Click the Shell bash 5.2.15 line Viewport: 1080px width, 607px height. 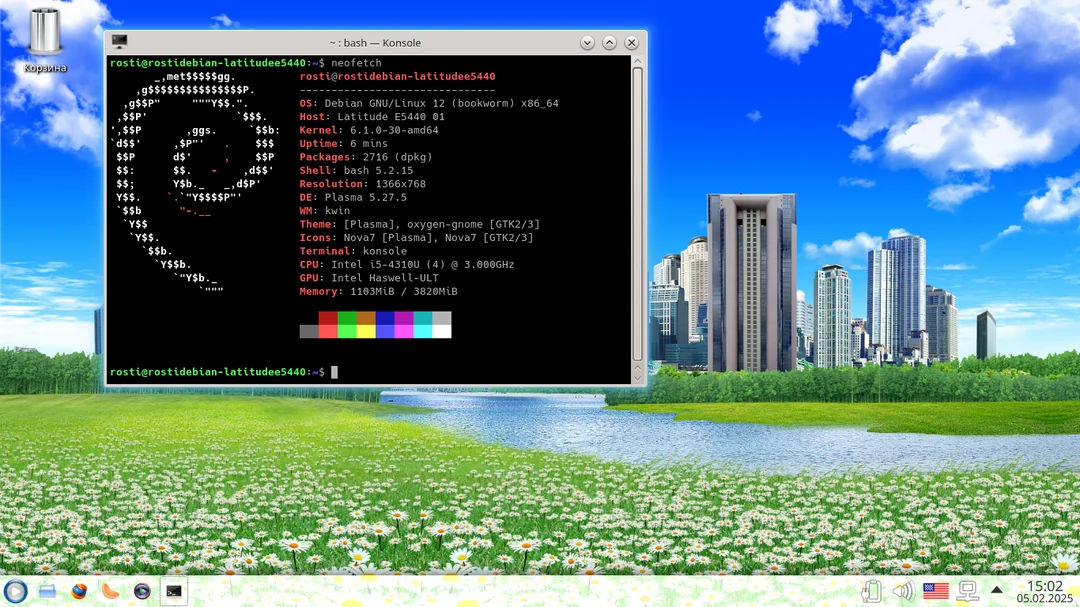pyautogui.click(x=356, y=171)
